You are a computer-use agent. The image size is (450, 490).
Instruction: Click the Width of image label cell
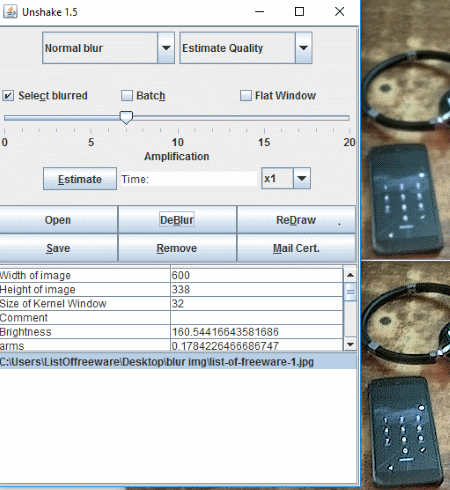click(85, 275)
